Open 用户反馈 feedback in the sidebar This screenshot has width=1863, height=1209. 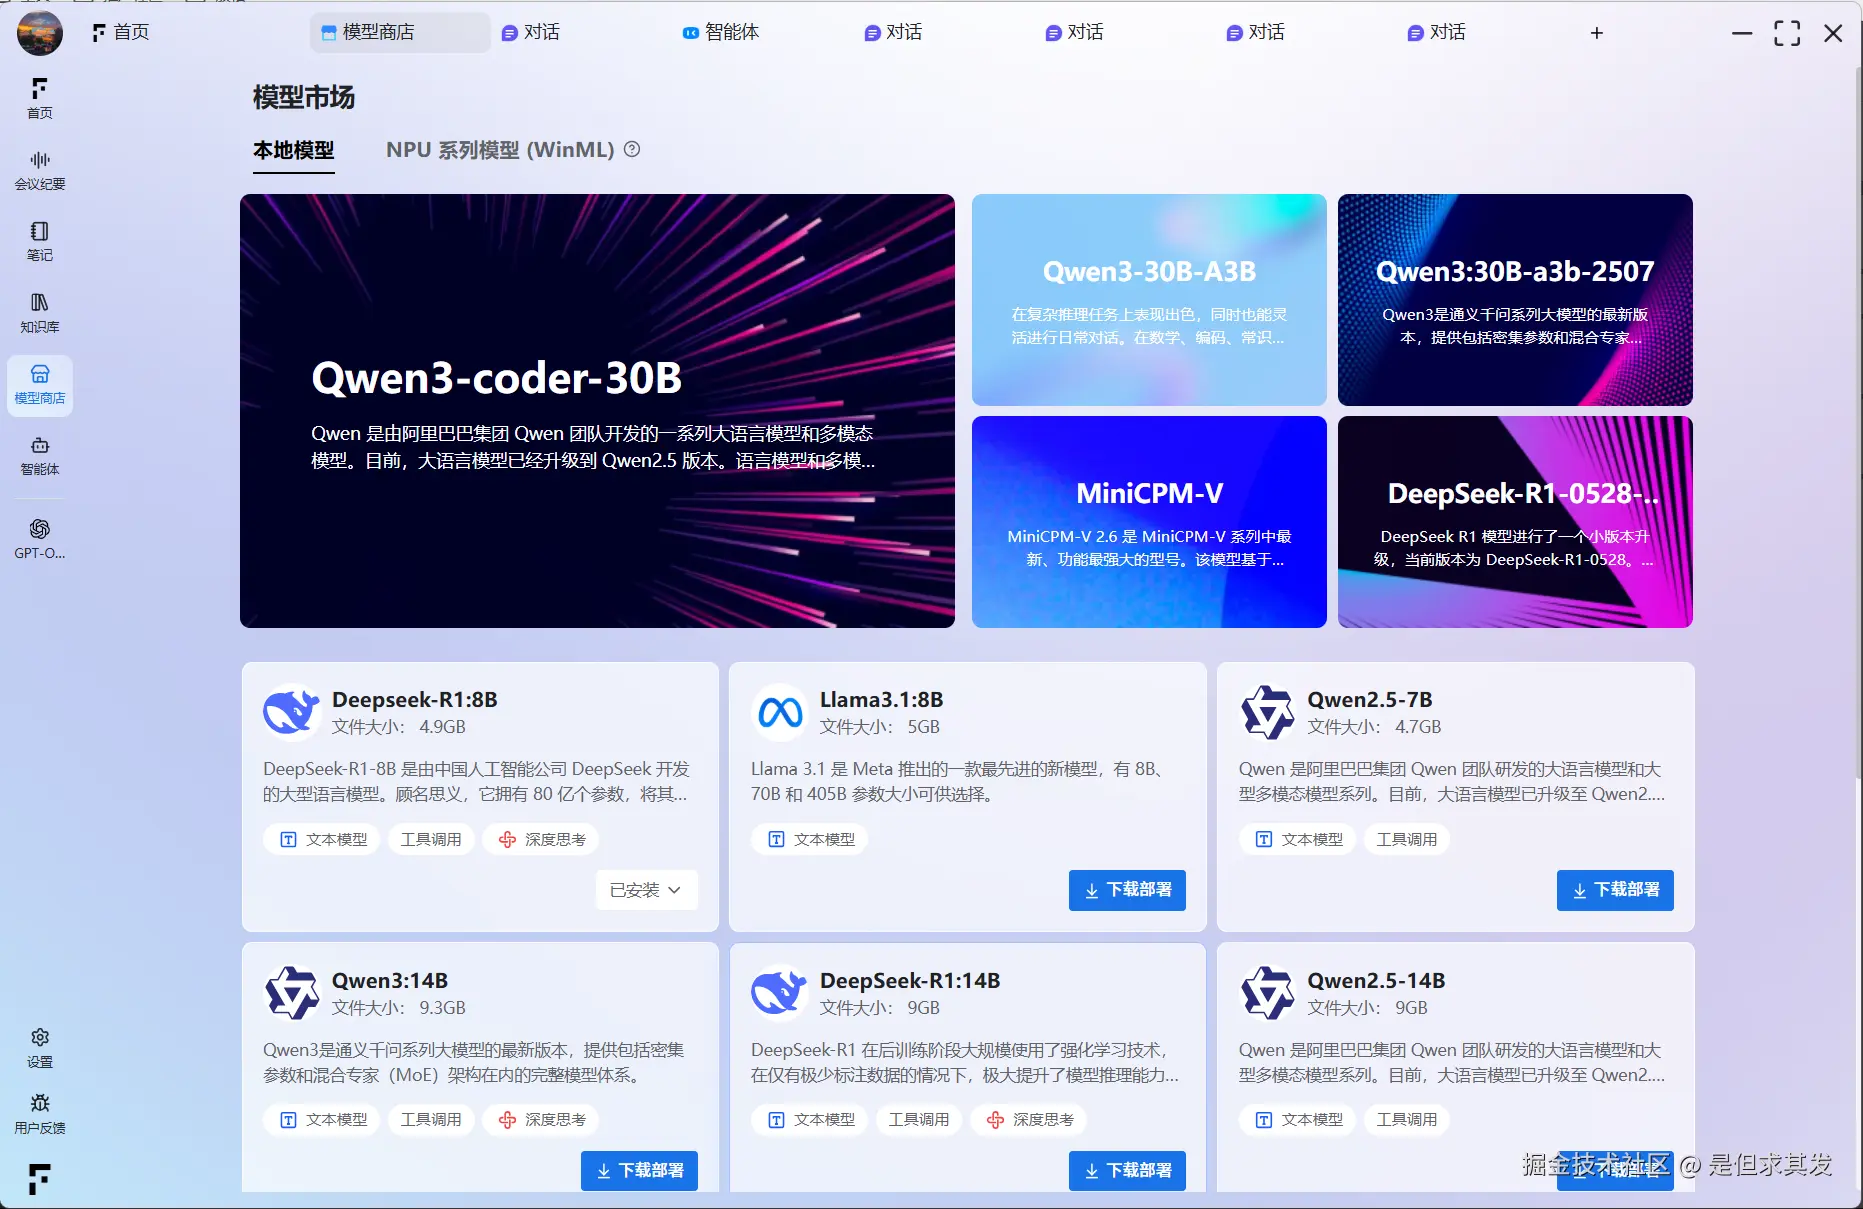(39, 1112)
